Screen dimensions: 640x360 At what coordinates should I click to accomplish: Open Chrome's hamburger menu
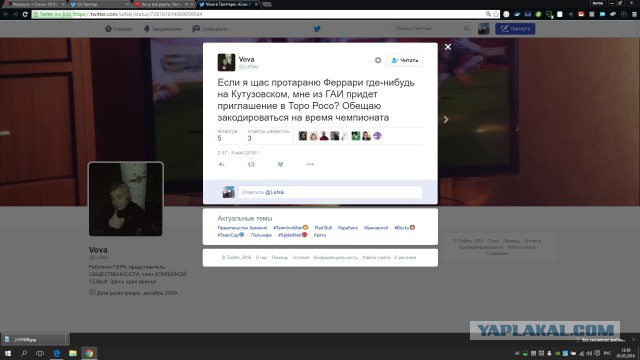click(x=634, y=14)
